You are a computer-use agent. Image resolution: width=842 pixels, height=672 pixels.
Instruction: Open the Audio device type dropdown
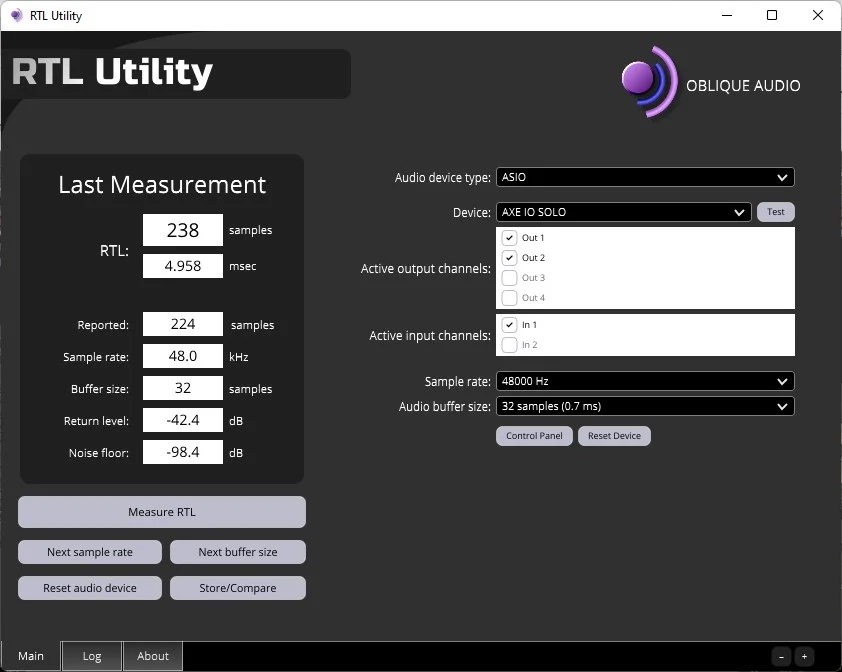[645, 176]
